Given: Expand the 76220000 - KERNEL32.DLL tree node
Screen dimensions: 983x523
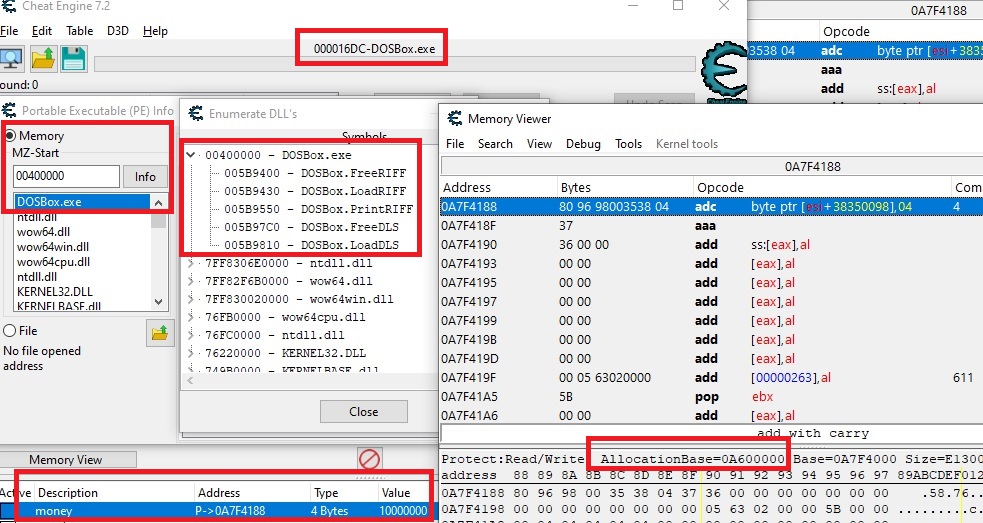Looking at the screenshot, I should (192, 353).
